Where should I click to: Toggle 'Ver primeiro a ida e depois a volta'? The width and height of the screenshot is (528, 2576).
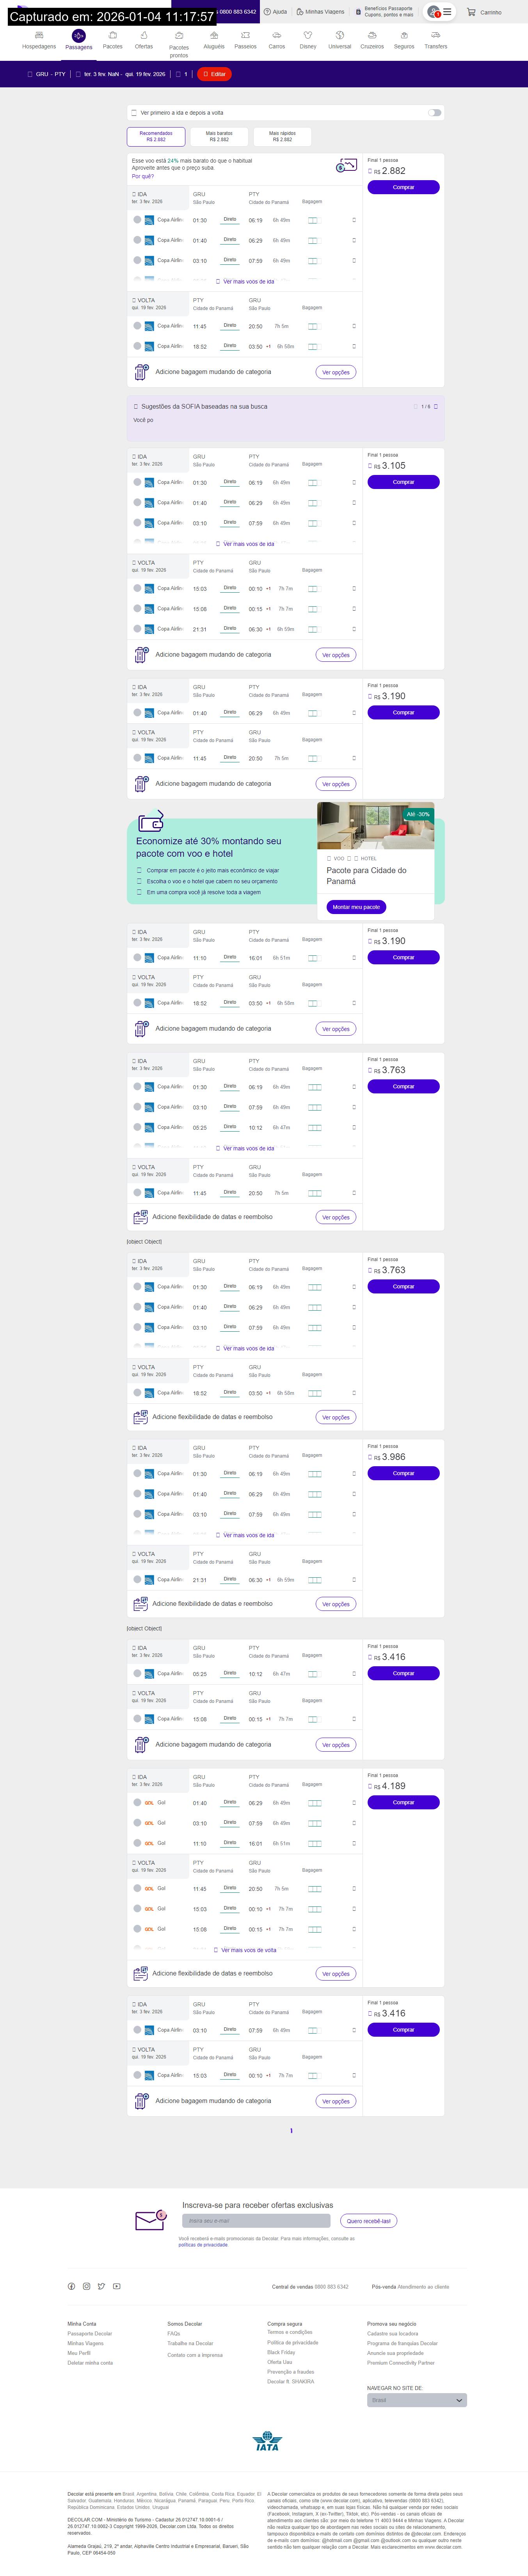(x=434, y=113)
